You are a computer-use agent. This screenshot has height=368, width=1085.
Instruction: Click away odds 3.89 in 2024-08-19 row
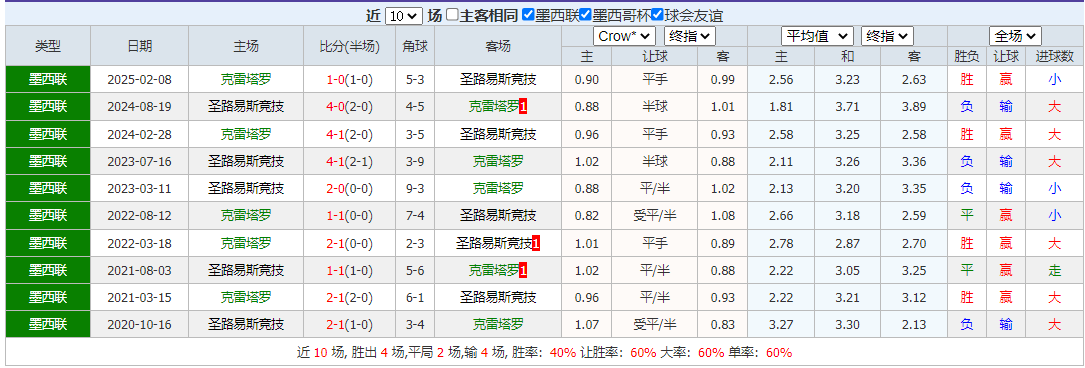(913, 107)
